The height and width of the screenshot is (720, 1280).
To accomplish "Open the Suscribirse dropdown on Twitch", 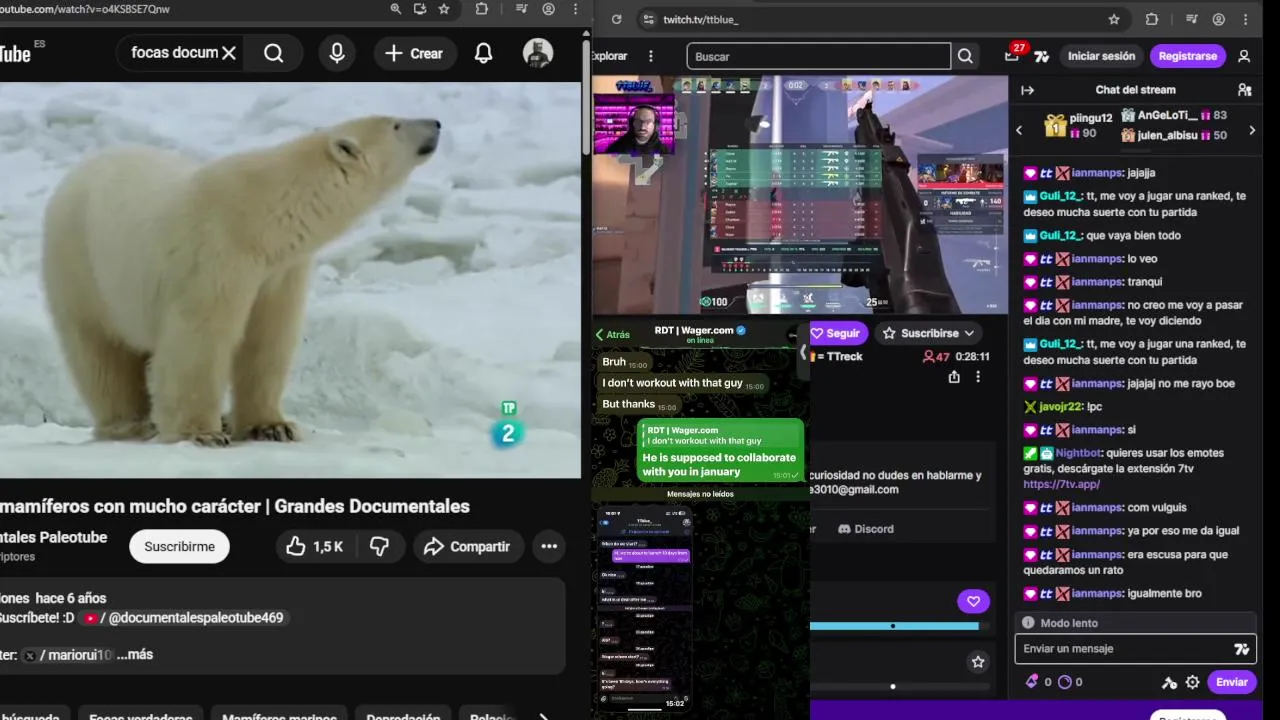I will pos(929,333).
